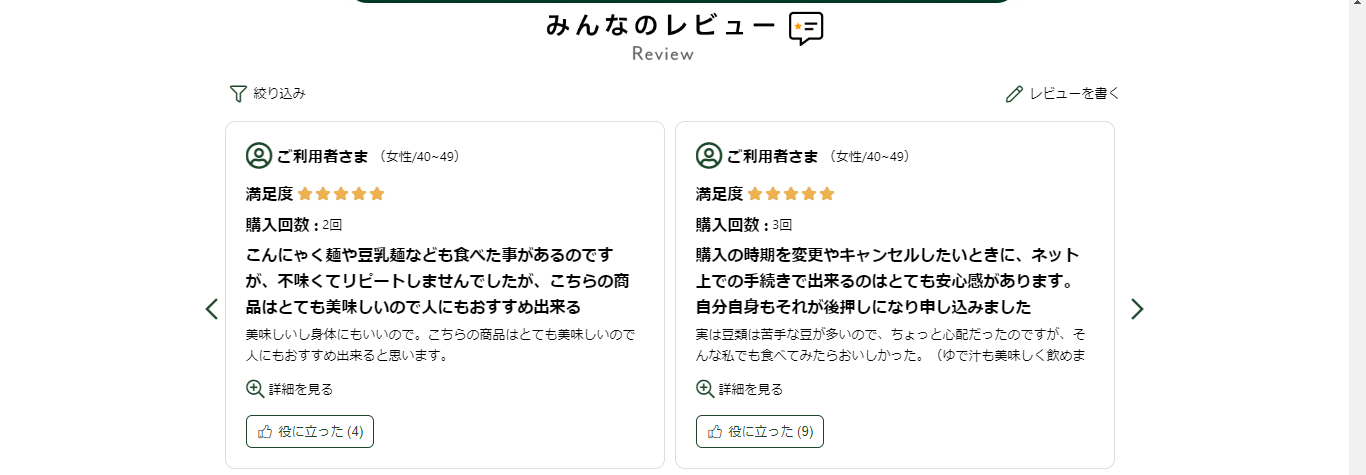Open the 絞り込み filter options
Image resolution: width=1366 pixels, height=475 pixels.
click(x=268, y=94)
